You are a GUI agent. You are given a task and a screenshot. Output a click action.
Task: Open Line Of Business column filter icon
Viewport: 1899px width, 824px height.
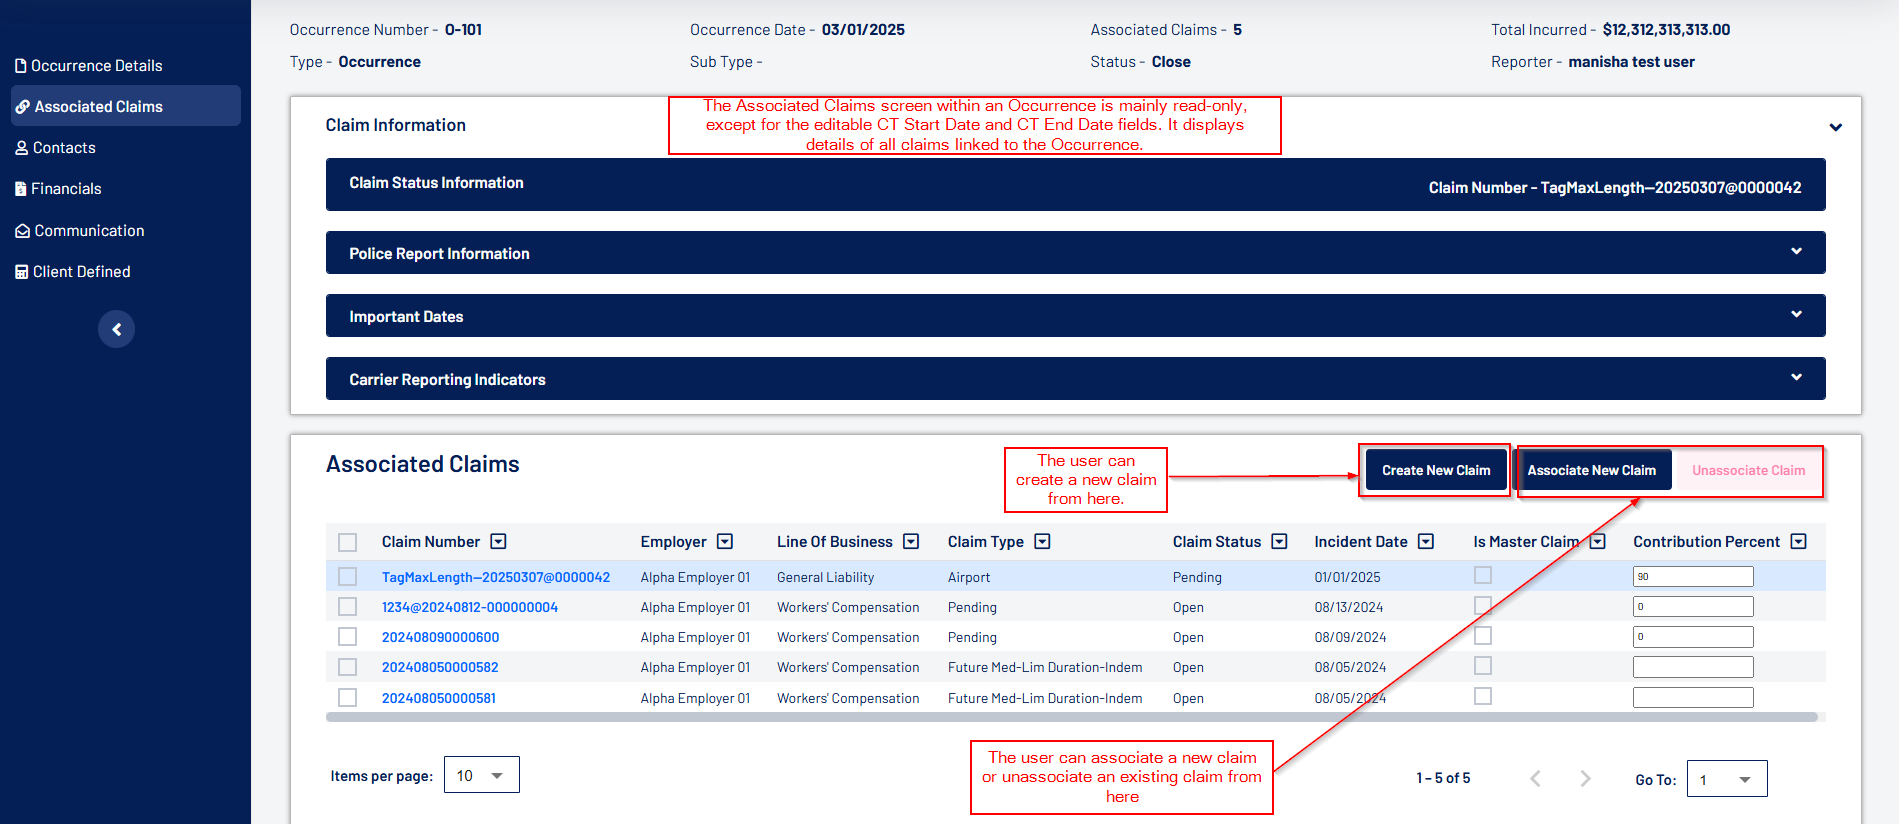tap(911, 541)
